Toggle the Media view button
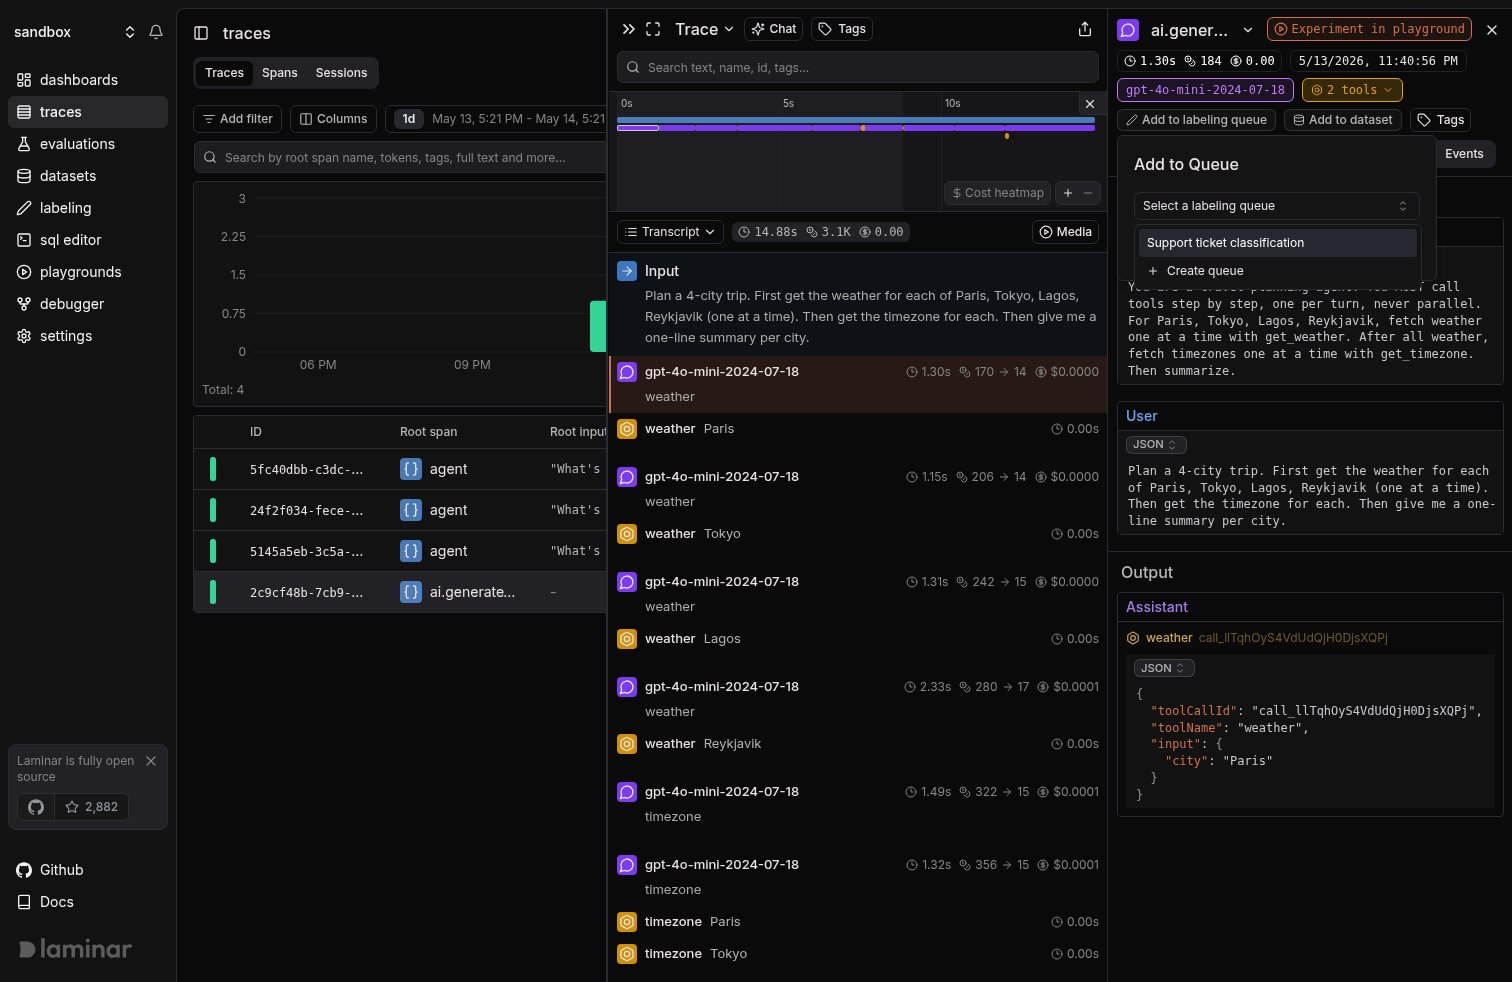The image size is (1512, 982). 1065,232
